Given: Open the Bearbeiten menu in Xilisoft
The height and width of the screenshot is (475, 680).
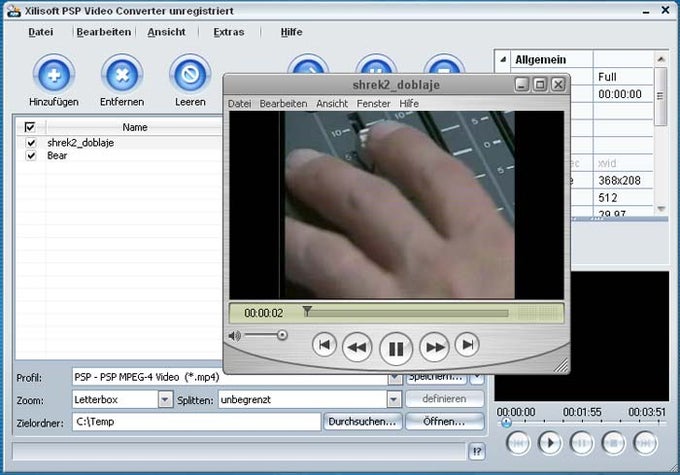Looking at the screenshot, I should click(104, 32).
